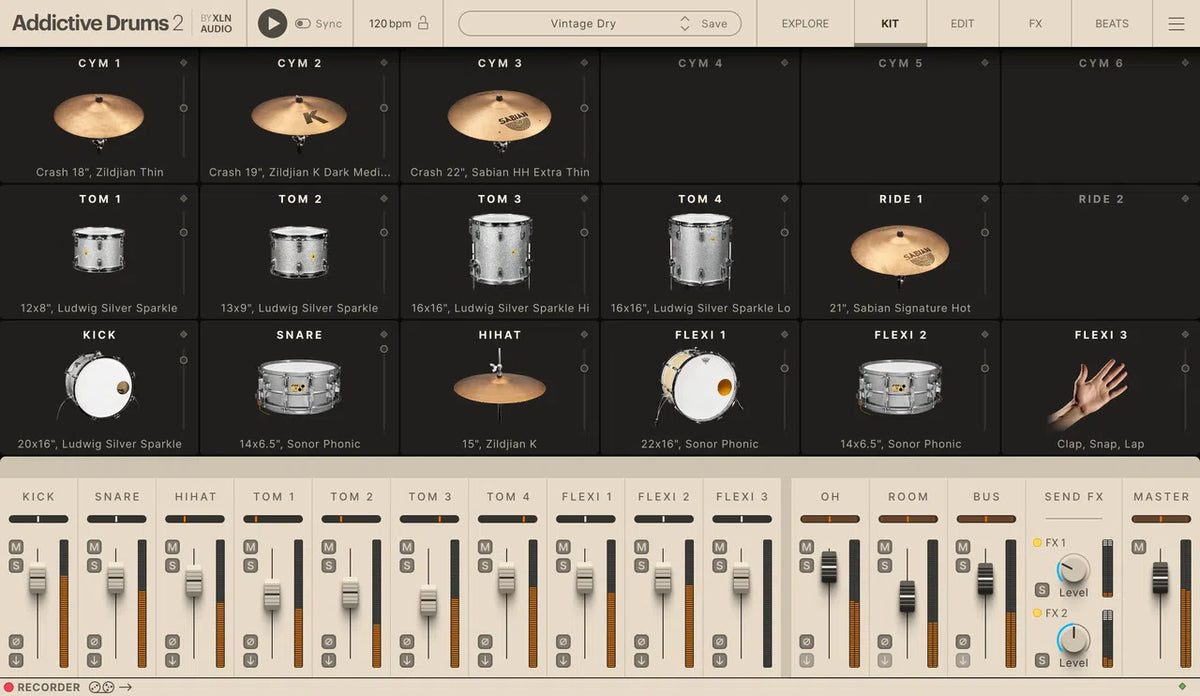Click the arrow icon next to the Recorder label

[125, 687]
